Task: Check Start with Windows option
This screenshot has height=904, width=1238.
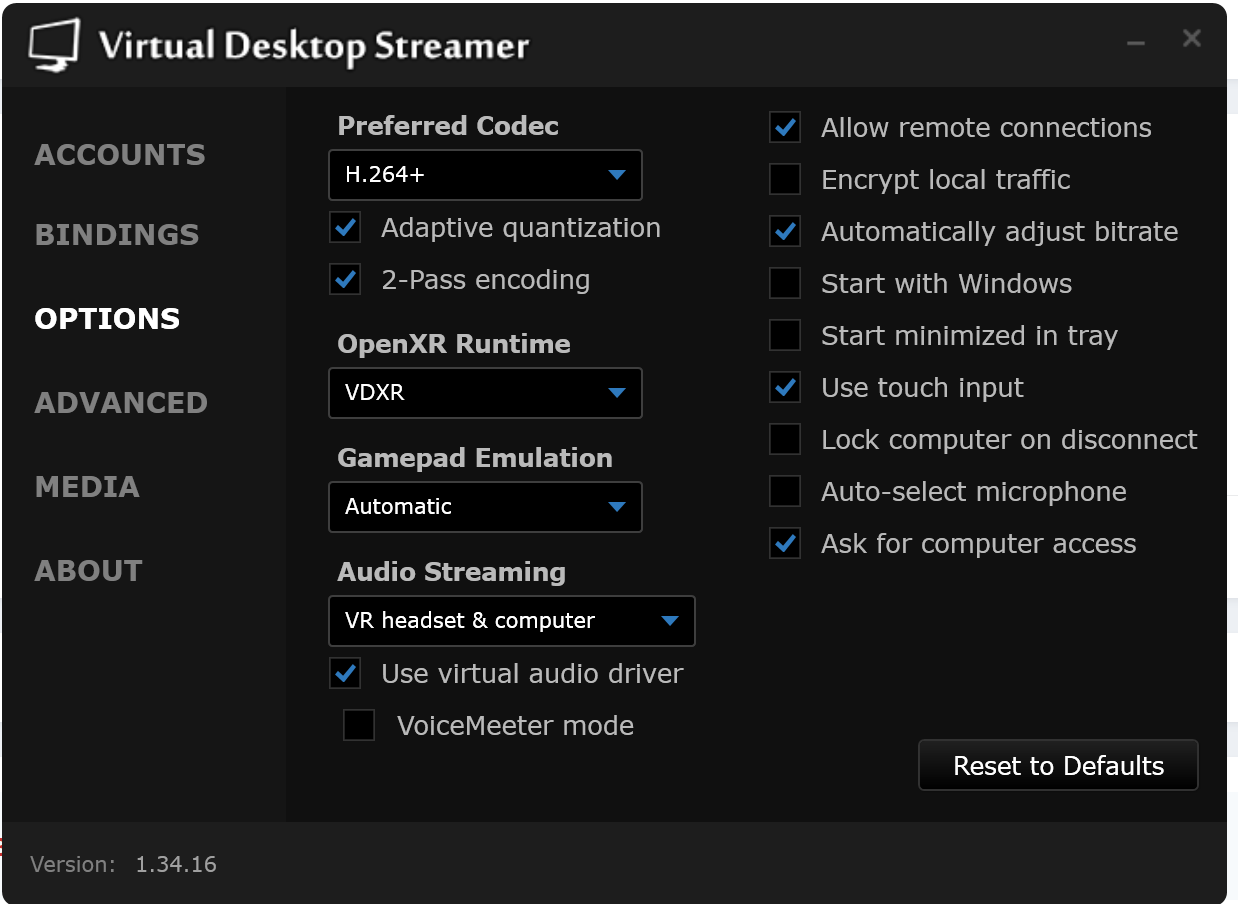Action: pyautogui.click(x=785, y=284)
